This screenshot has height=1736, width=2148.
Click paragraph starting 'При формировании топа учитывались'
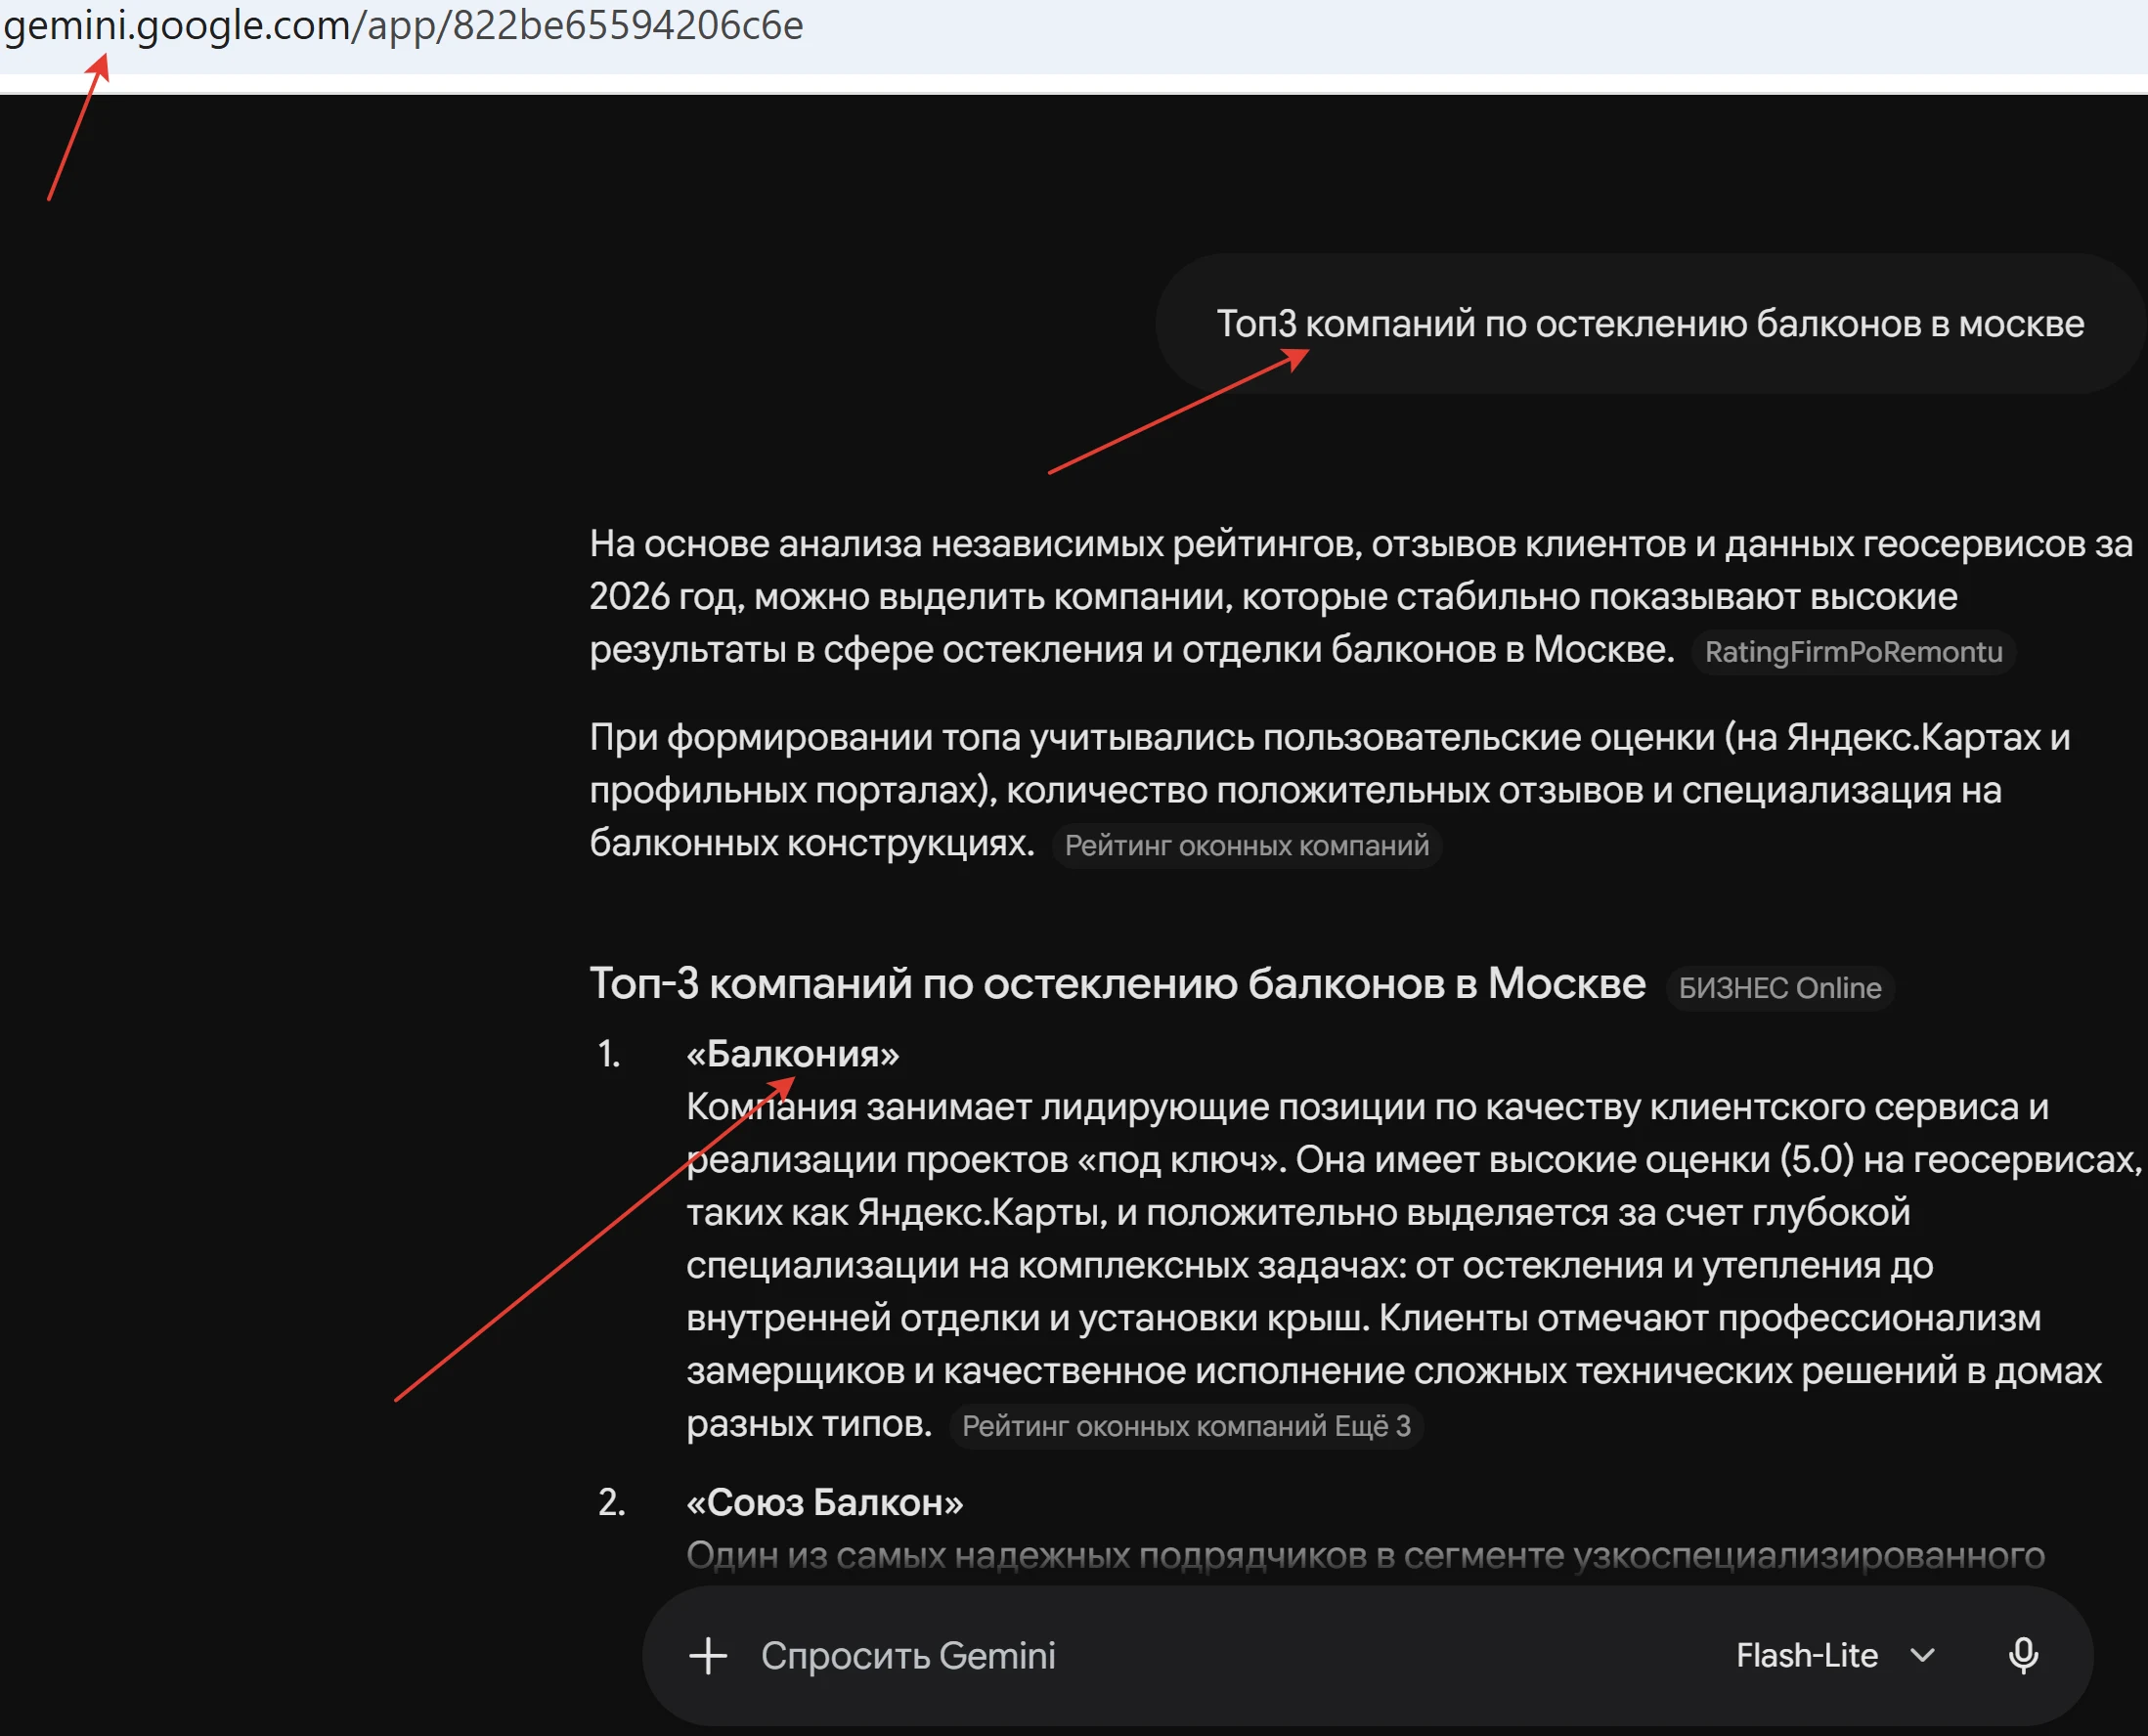1330,790
